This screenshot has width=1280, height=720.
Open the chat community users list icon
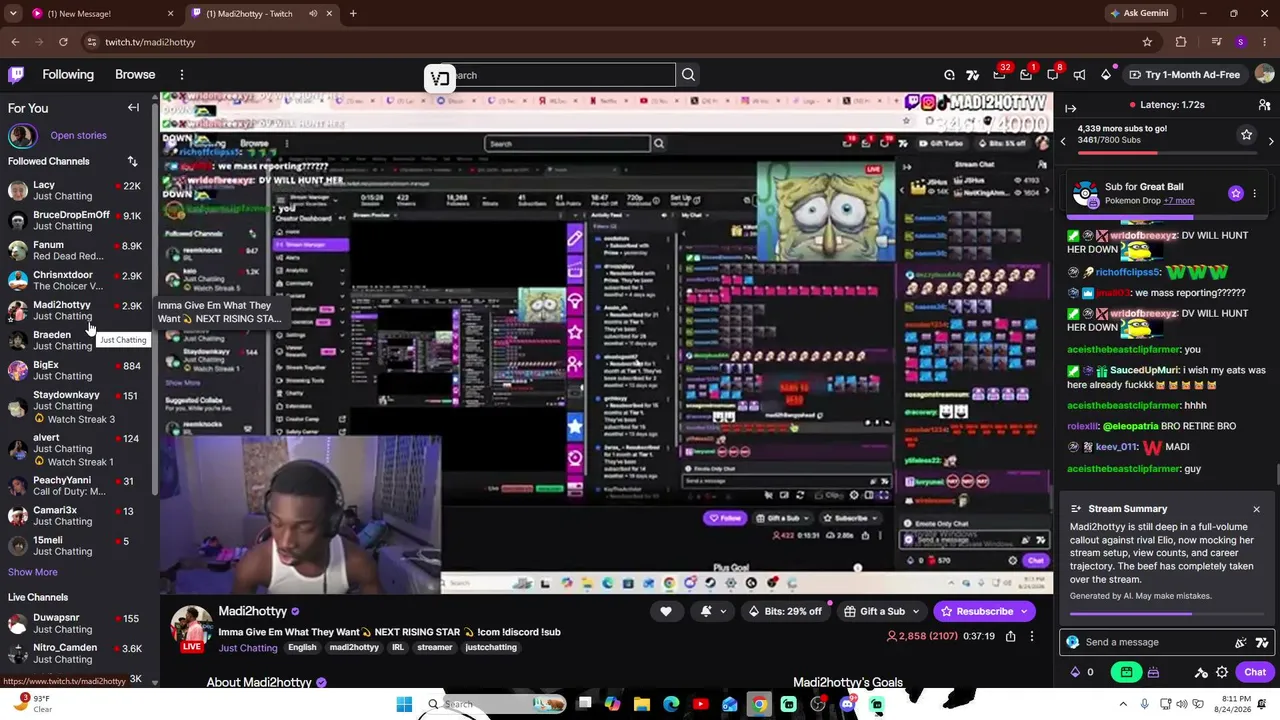(1264, 105)
